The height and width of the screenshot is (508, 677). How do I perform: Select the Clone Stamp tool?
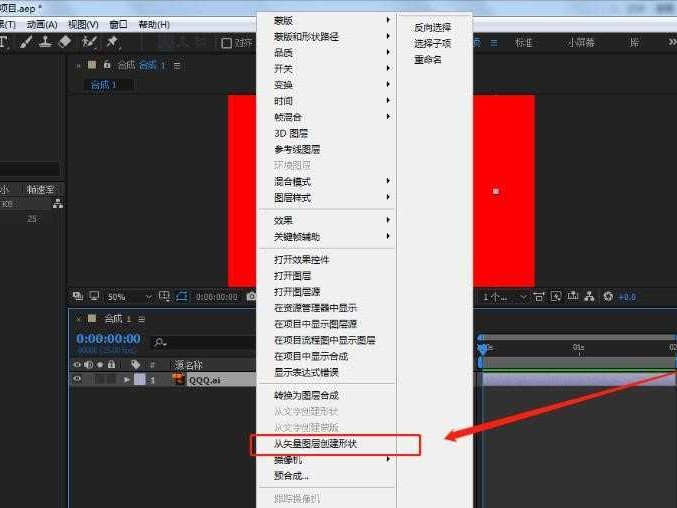pos(45,42)
